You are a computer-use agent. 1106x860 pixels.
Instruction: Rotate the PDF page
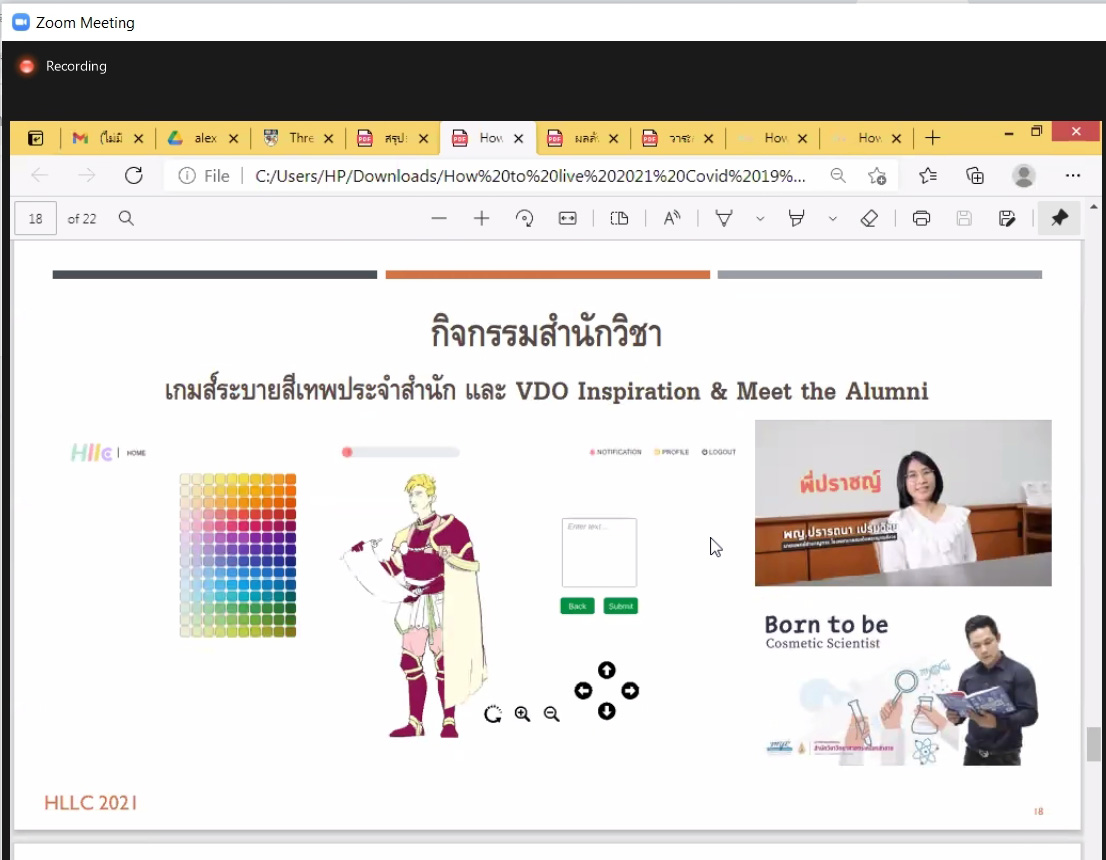click(x=526, y=218)
